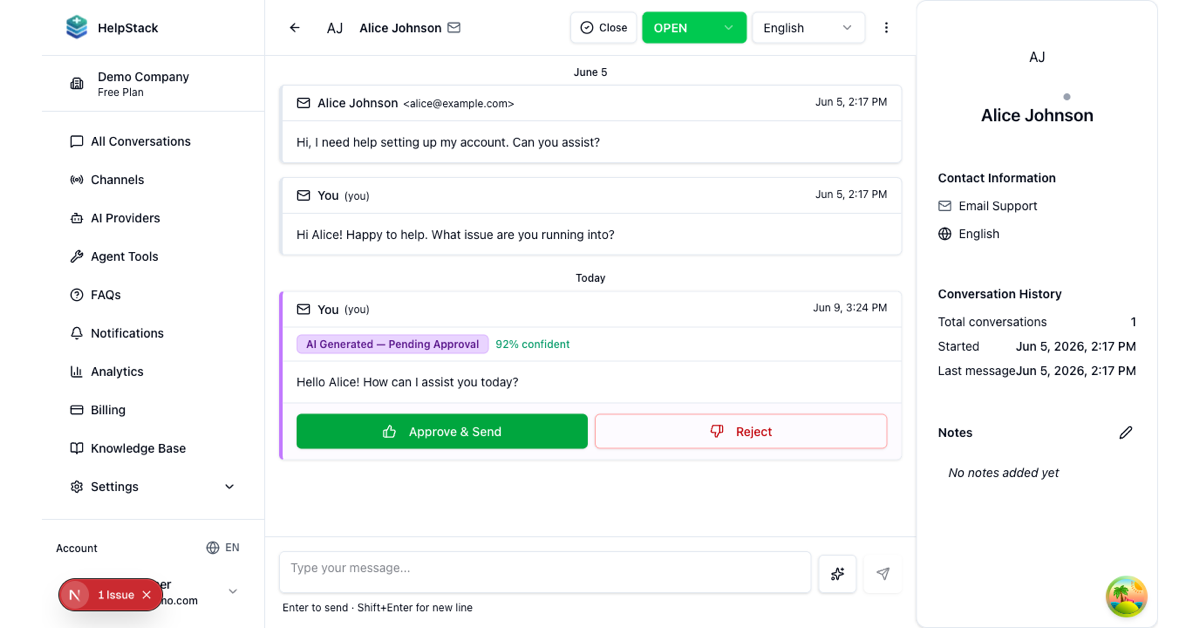Click the Today date separator

tap(590, 278)
